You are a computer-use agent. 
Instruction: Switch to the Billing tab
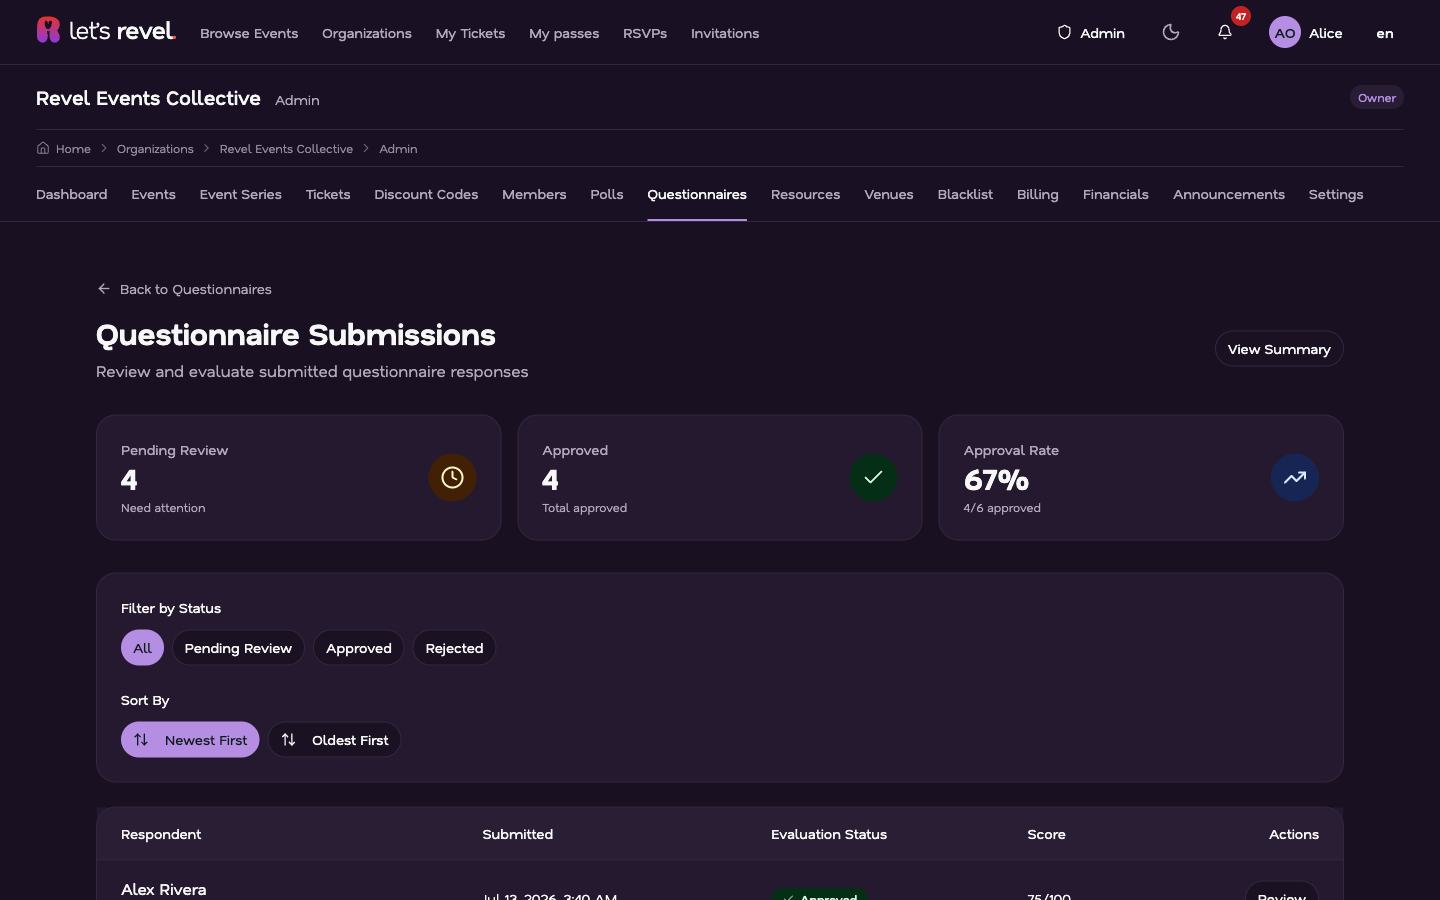click(x=1038, y=194)
